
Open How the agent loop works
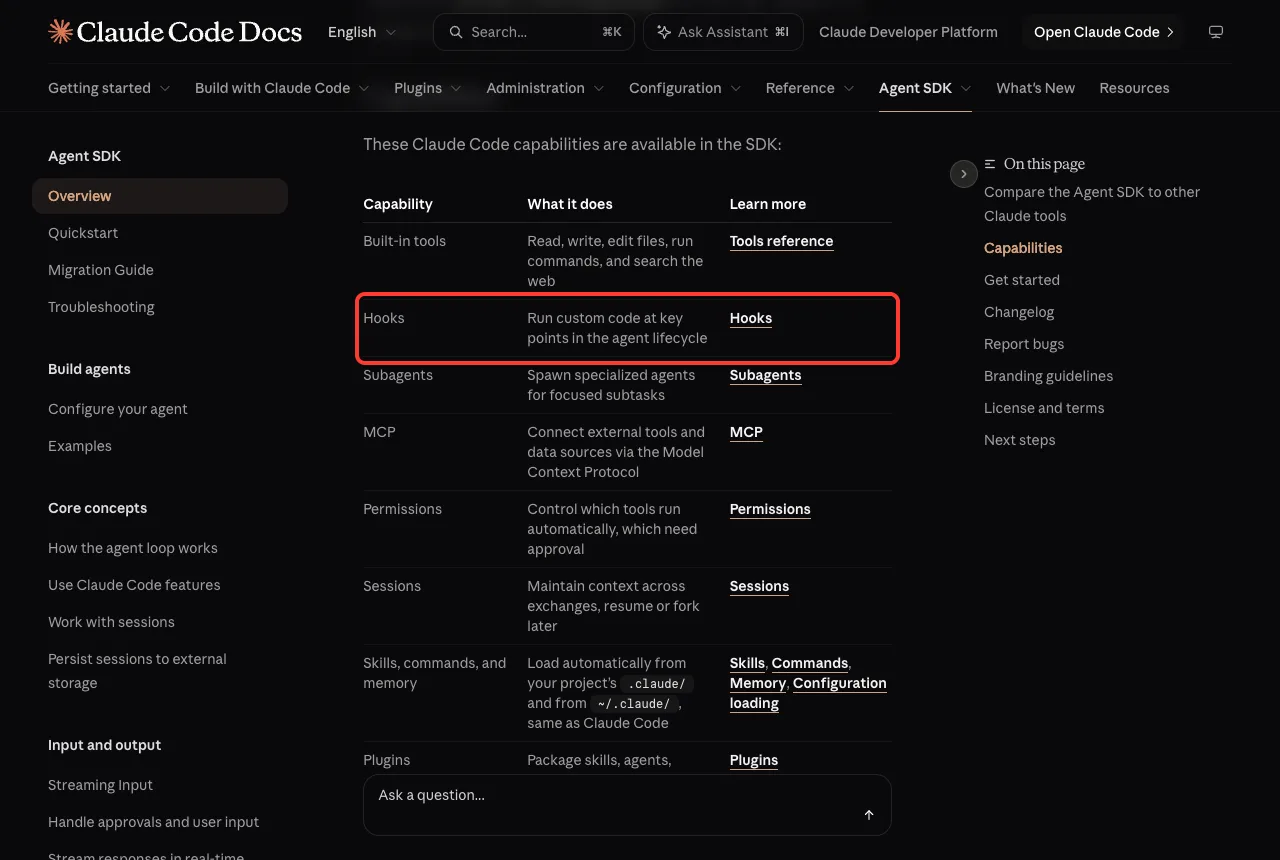tap(133, 548)
